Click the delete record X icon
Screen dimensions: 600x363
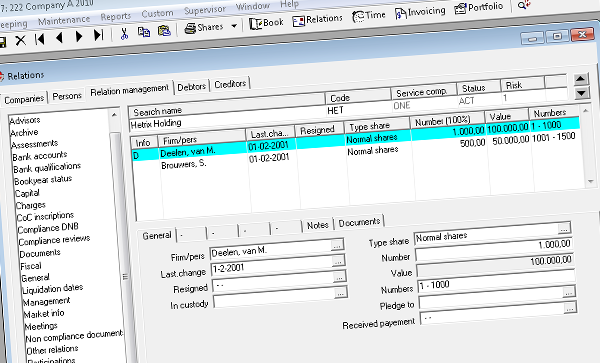click(x=20, y=40)
